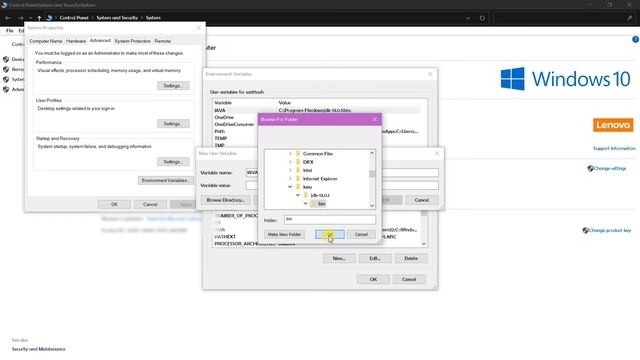Click Delete button in Environment Variables
Screen dimensions: 640x360
(411, 258)
